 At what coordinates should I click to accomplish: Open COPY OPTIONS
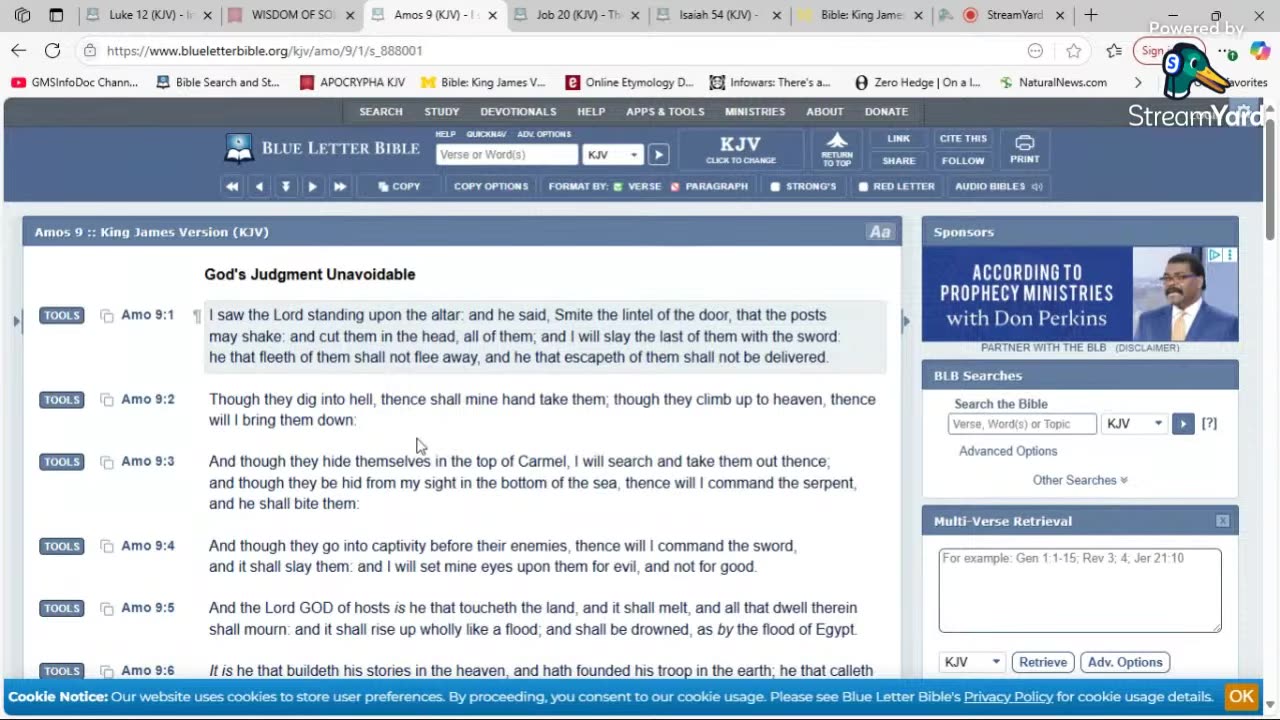[491, 186]
